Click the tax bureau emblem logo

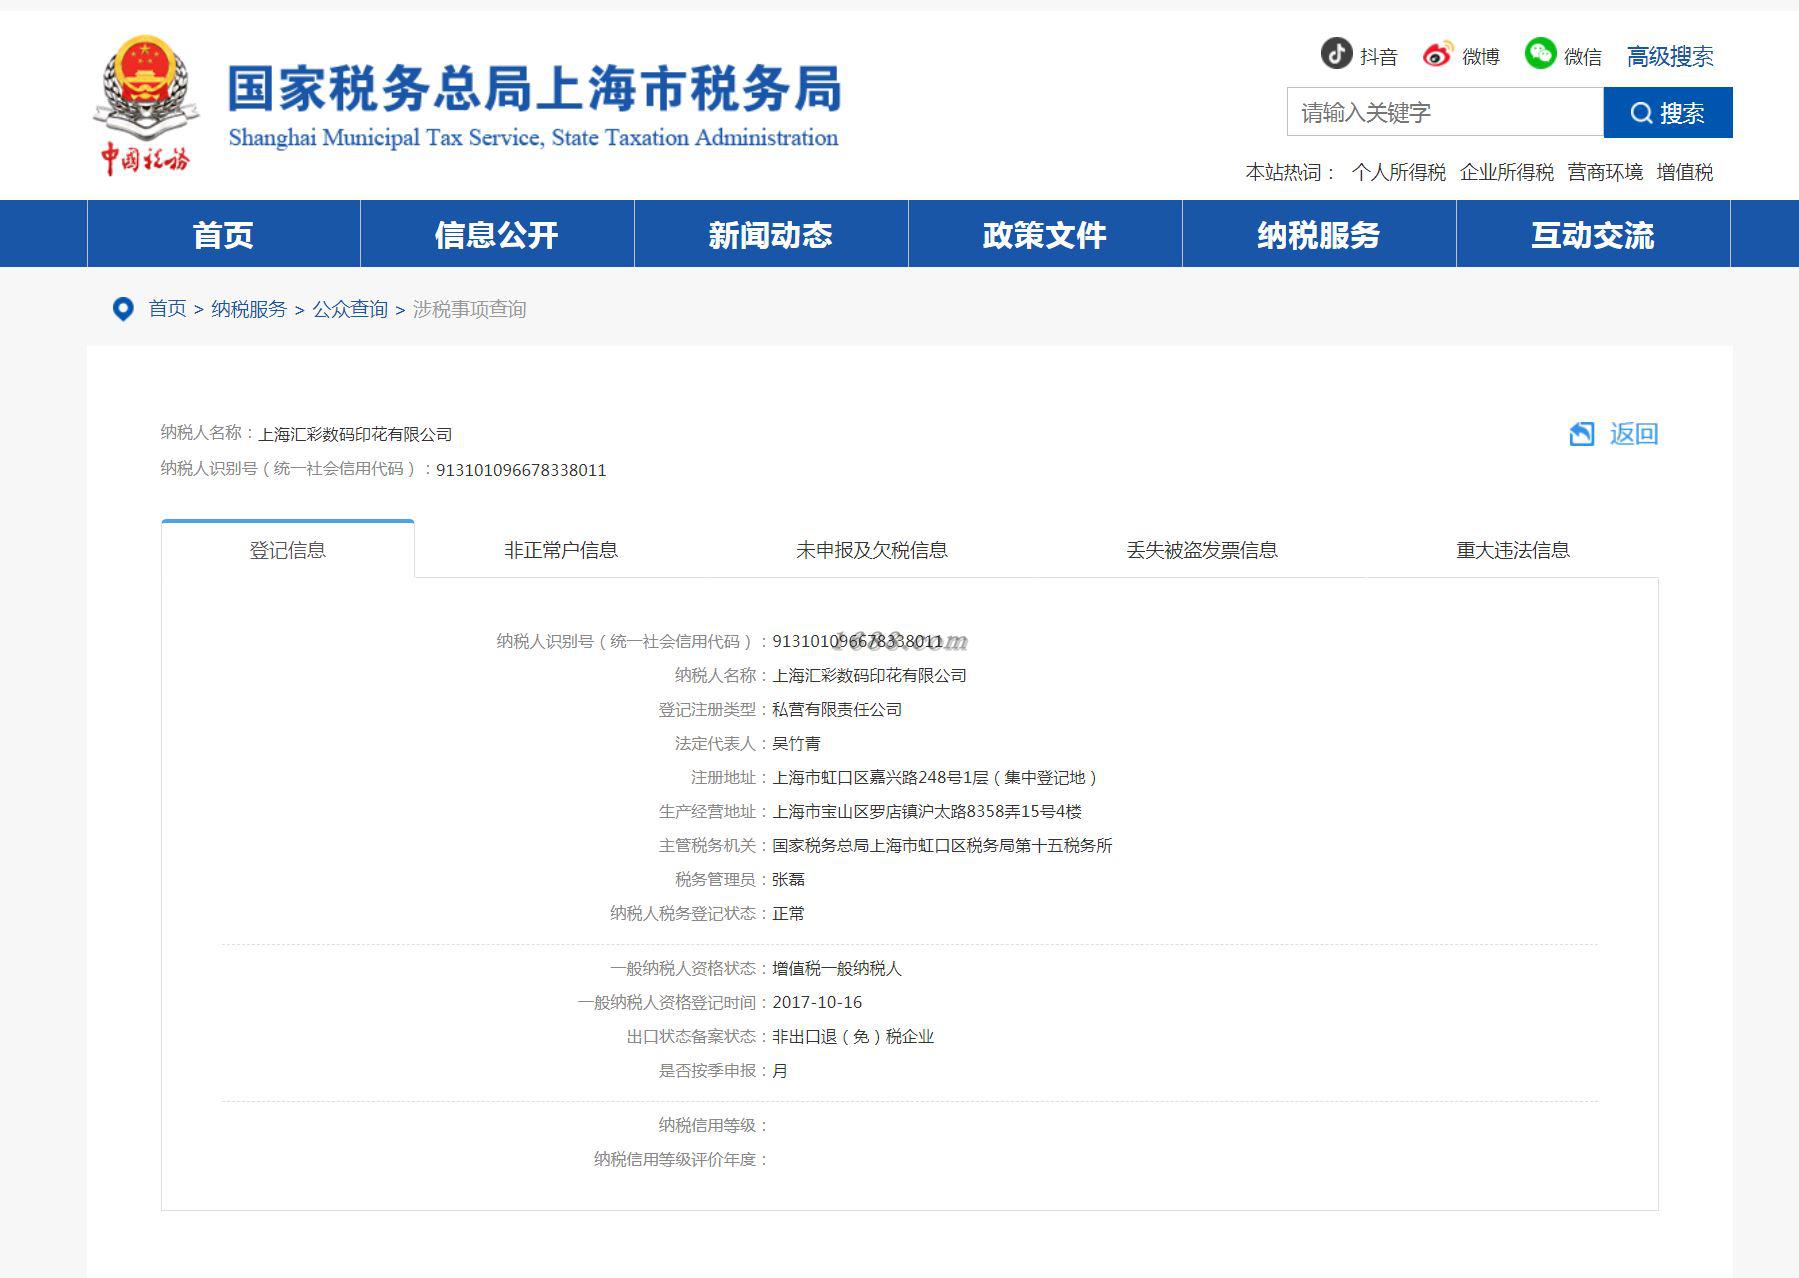point(146,106)
